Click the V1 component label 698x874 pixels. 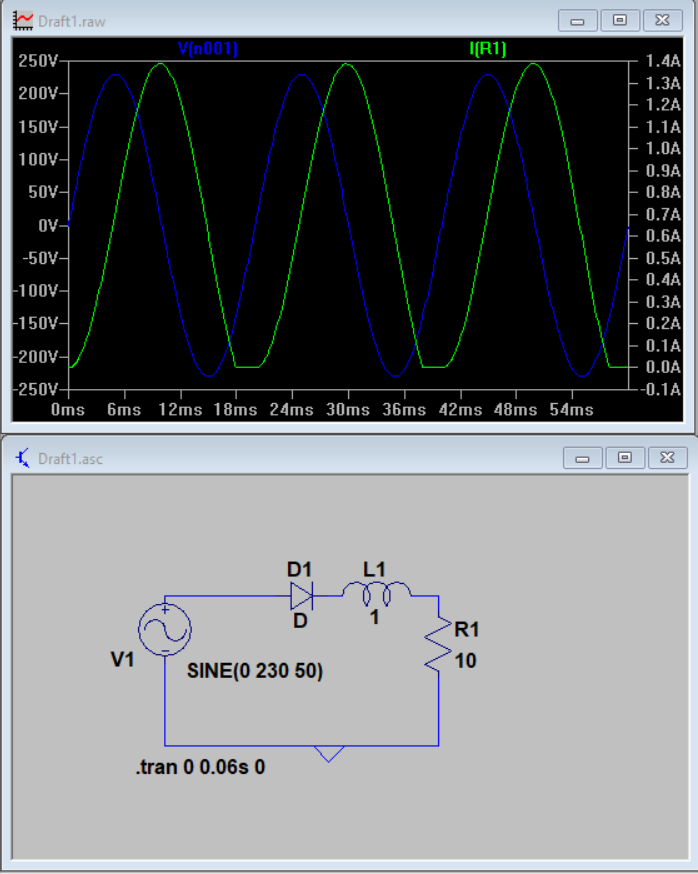[x=123, y=659]
